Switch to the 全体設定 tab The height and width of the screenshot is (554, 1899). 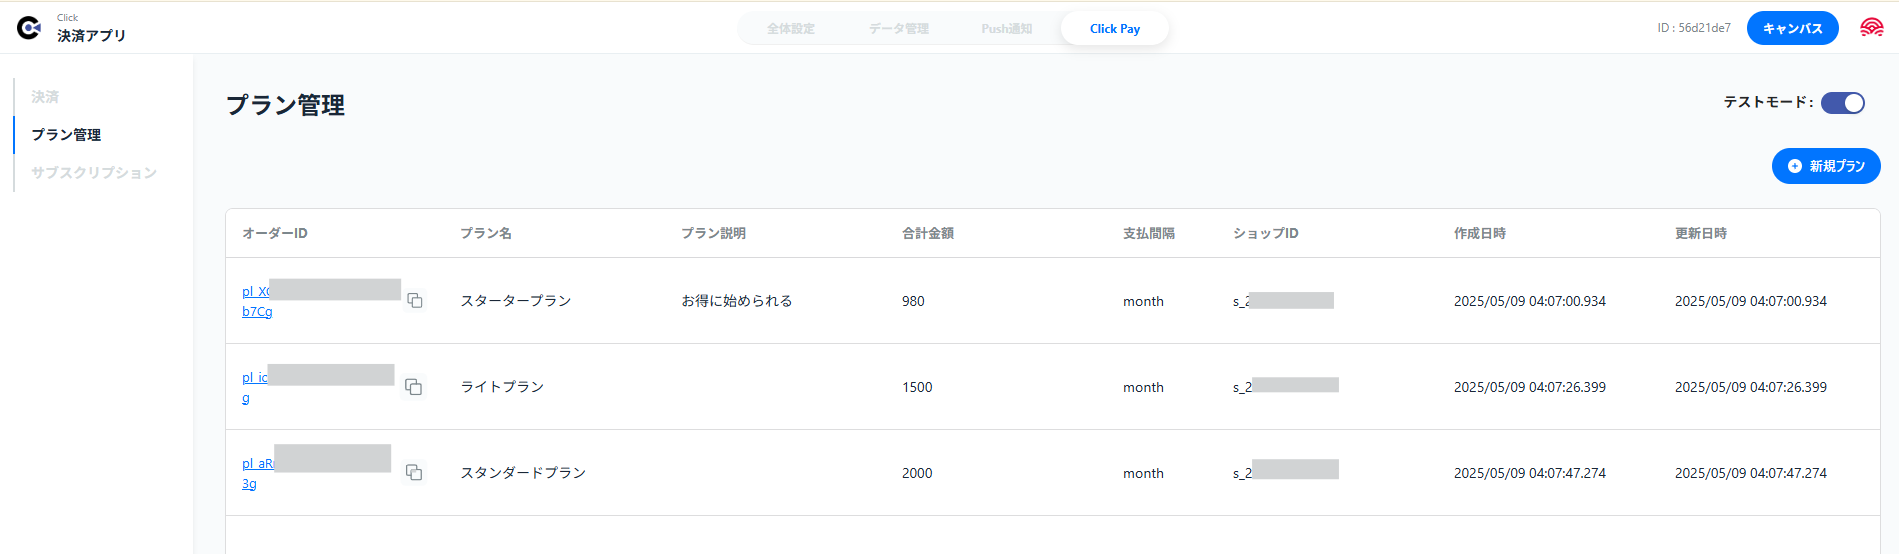point(791,29)
